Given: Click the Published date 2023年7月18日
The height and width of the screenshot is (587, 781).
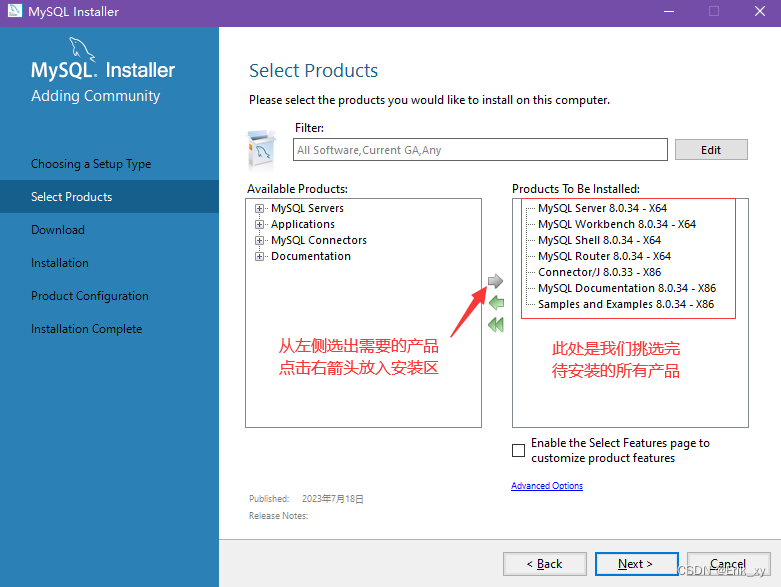Looking at the screenshot, I should 333,499.
